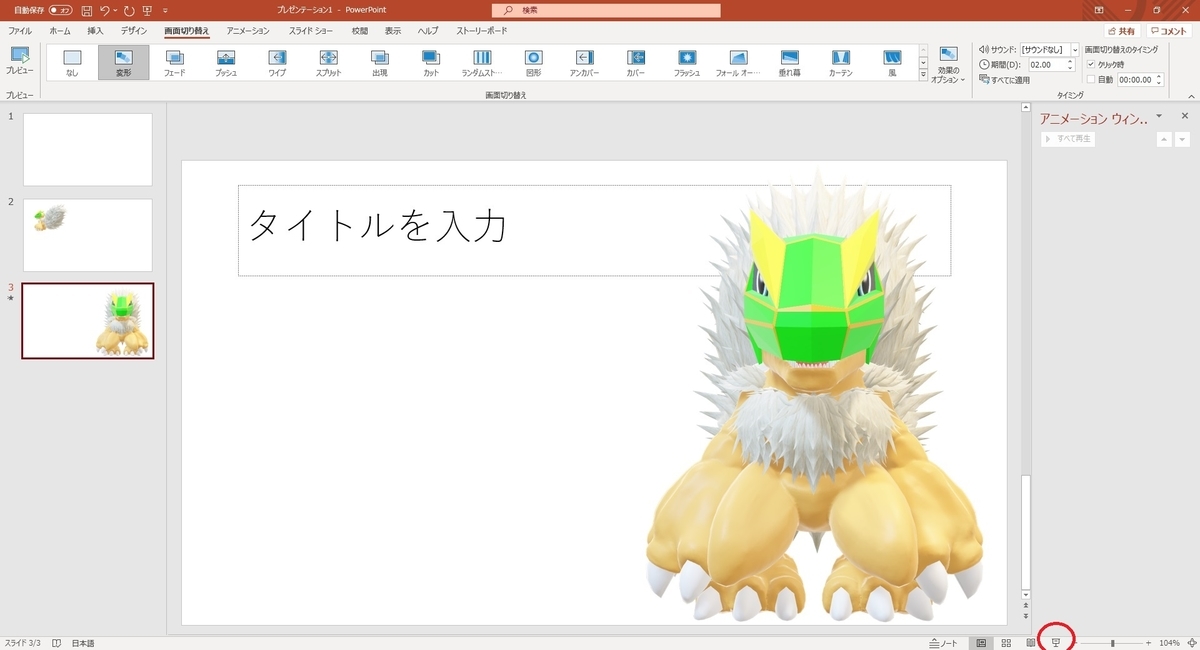Click the zoom in plus button
The width and height of the screenshot is (1200, 650).
click(1148, 643)
